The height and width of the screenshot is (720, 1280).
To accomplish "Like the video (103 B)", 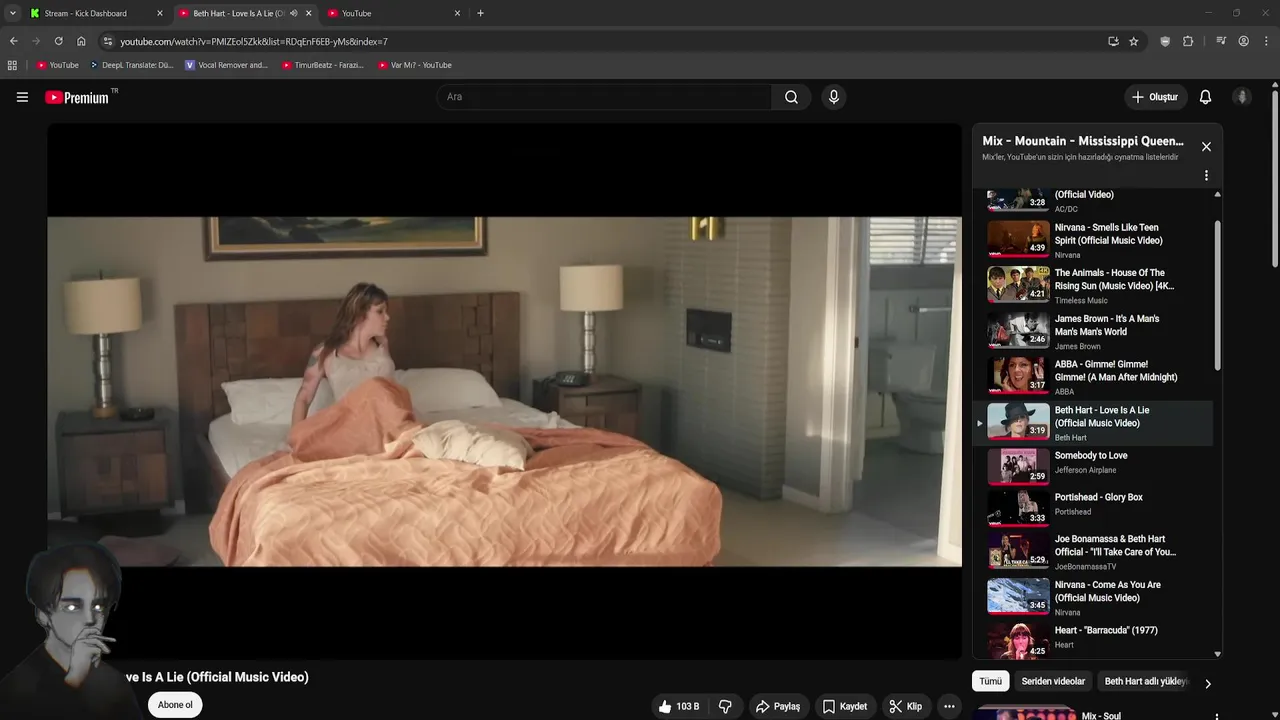I will (678, 706).
